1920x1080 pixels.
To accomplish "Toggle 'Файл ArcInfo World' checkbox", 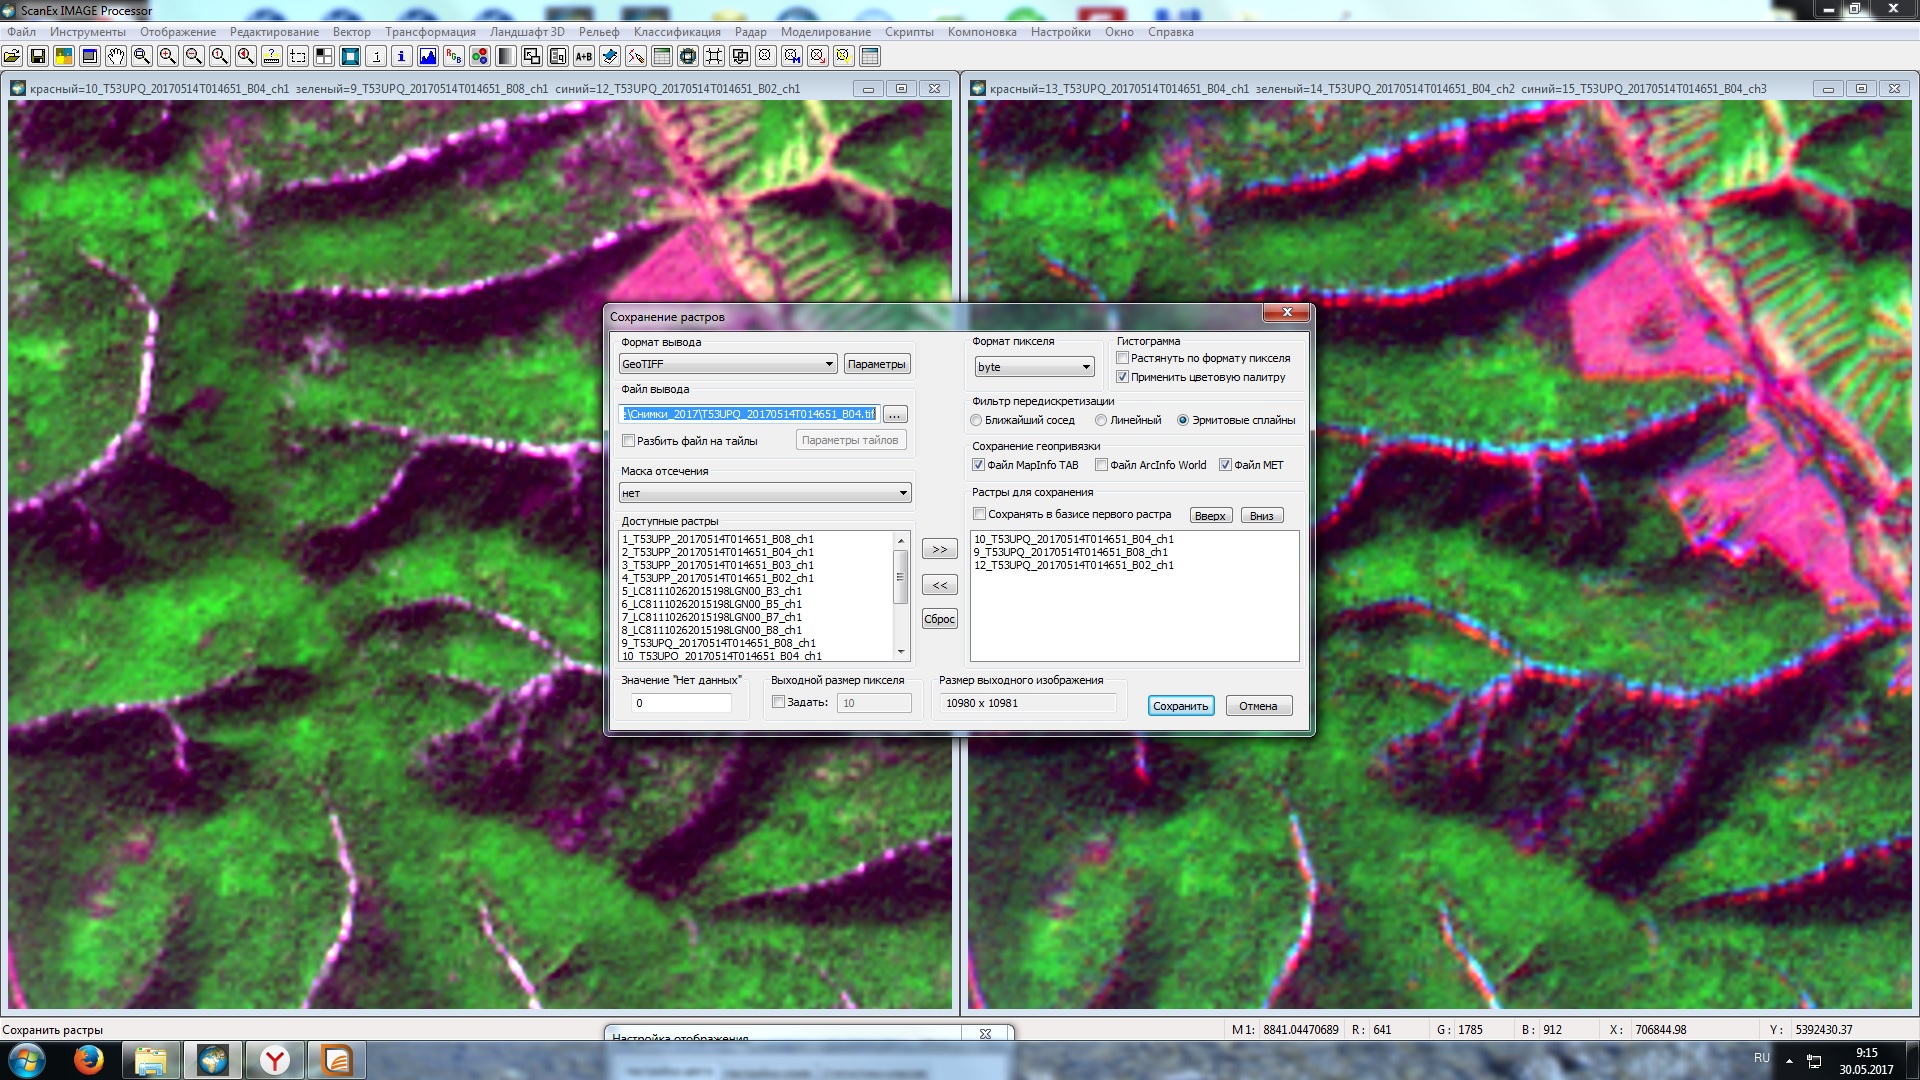I will [x=1101, y=465].
